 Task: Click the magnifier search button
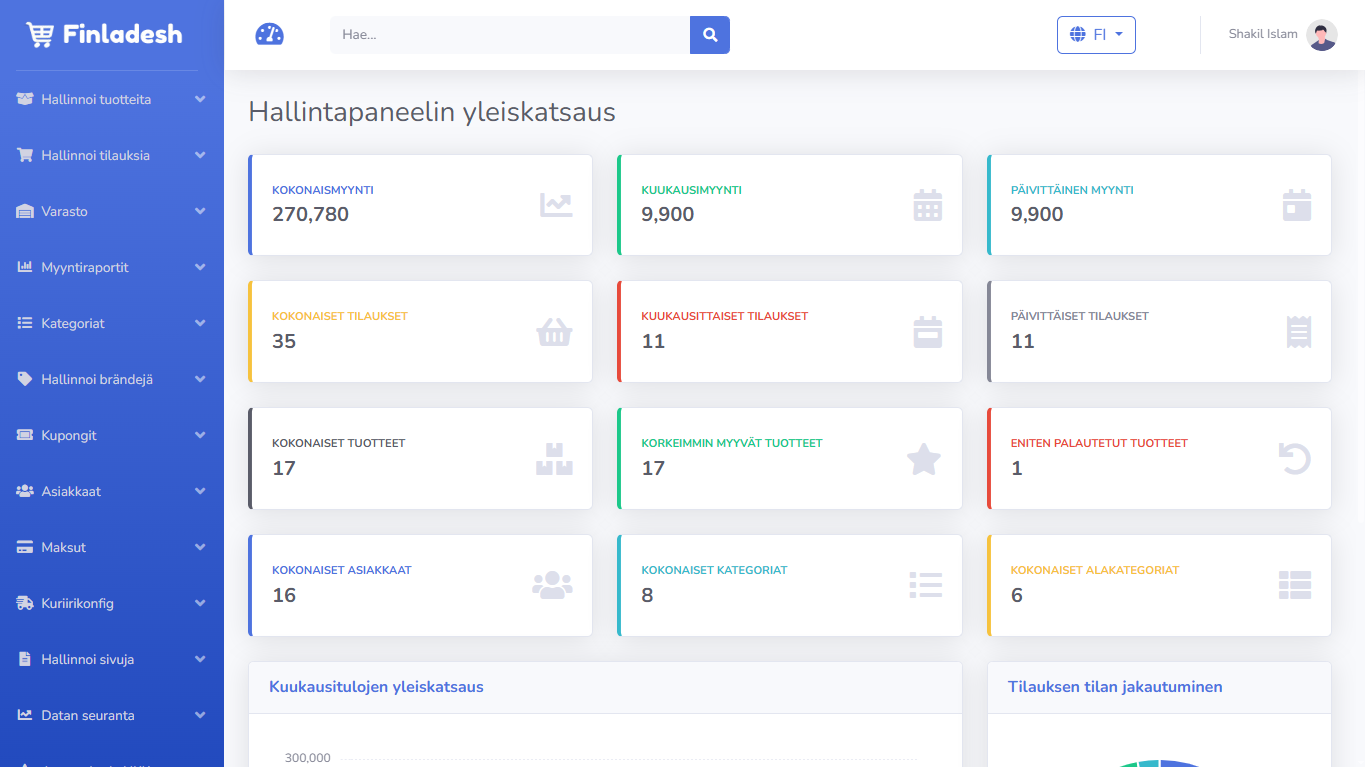(x=710, y=35)
